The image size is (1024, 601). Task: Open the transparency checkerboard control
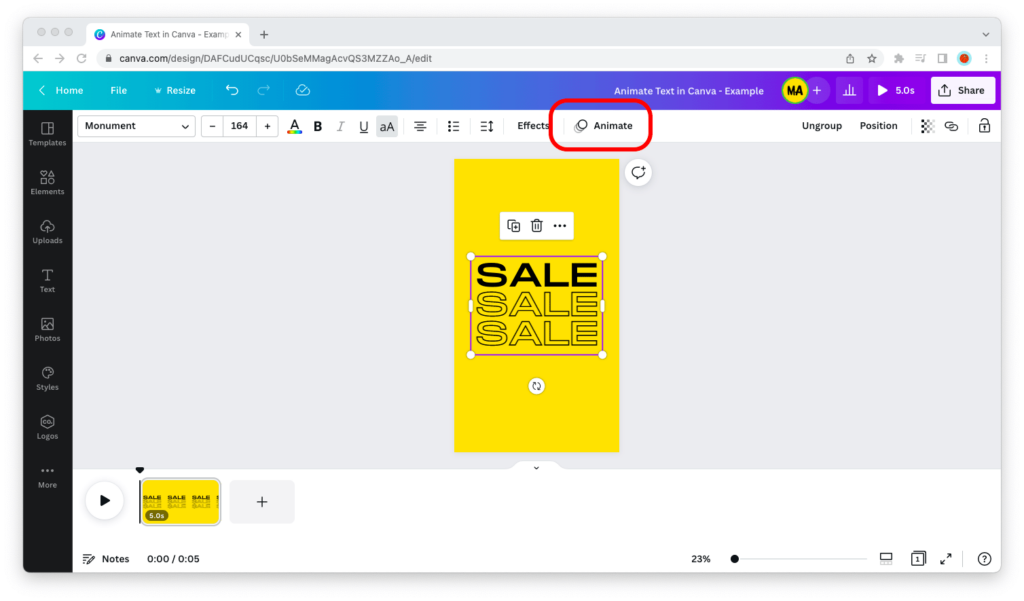point(927,126)
